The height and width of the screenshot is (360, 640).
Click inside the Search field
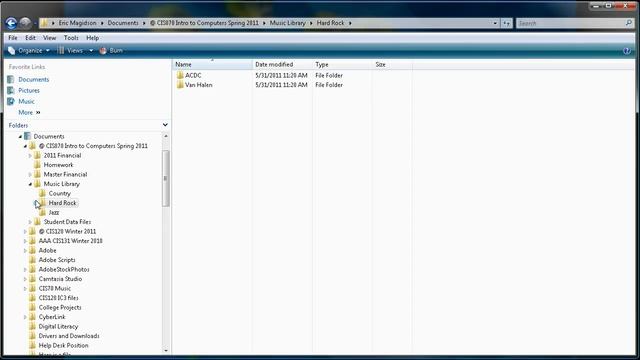click(x=571, y=23)
